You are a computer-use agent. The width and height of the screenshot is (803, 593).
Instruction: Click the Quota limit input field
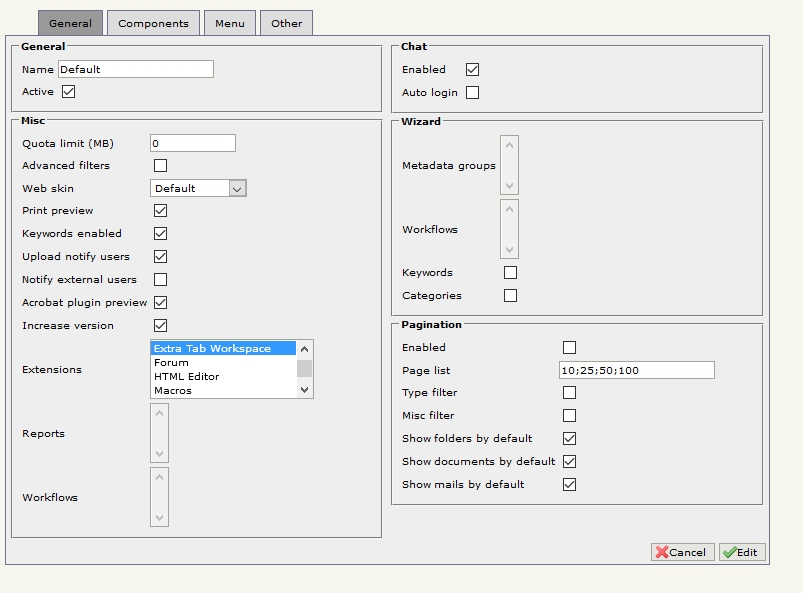[x=192, y=144]
